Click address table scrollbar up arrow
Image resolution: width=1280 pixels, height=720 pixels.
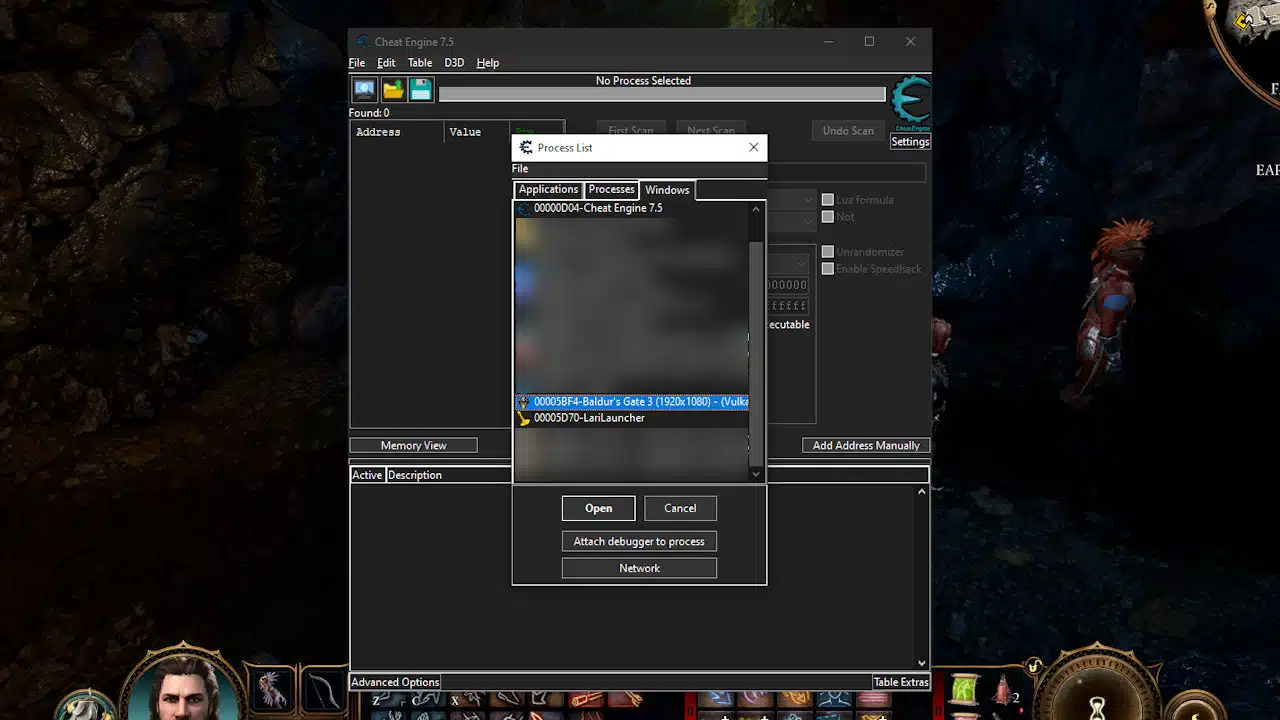(922, 492)
